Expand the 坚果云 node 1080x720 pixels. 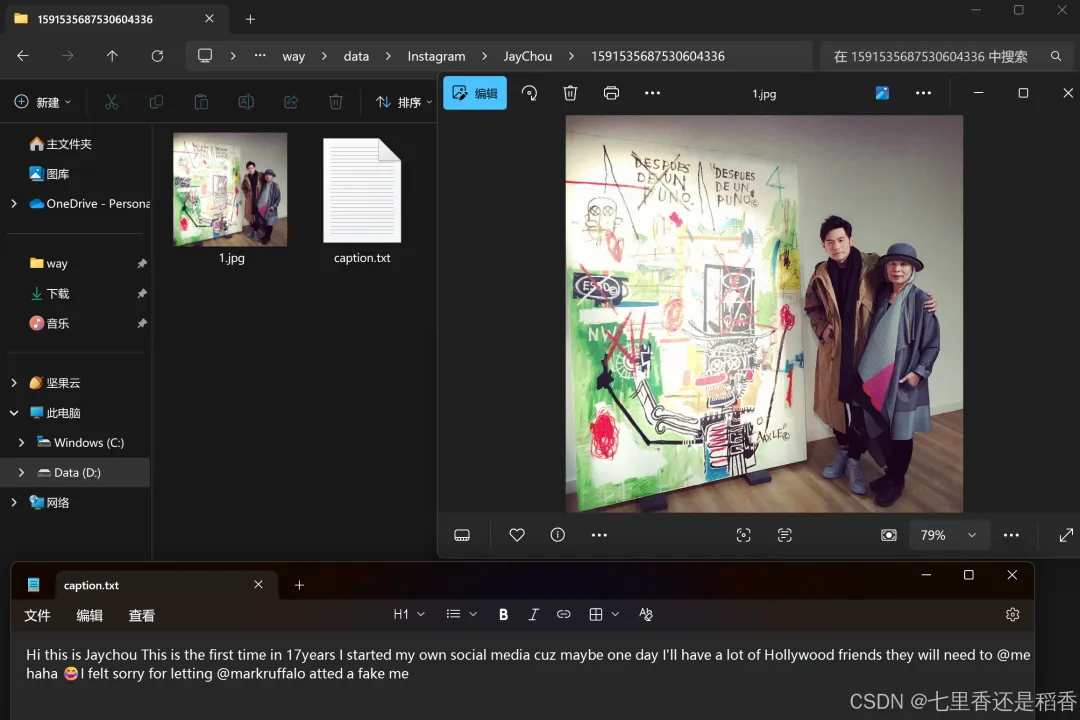point(14,383)
